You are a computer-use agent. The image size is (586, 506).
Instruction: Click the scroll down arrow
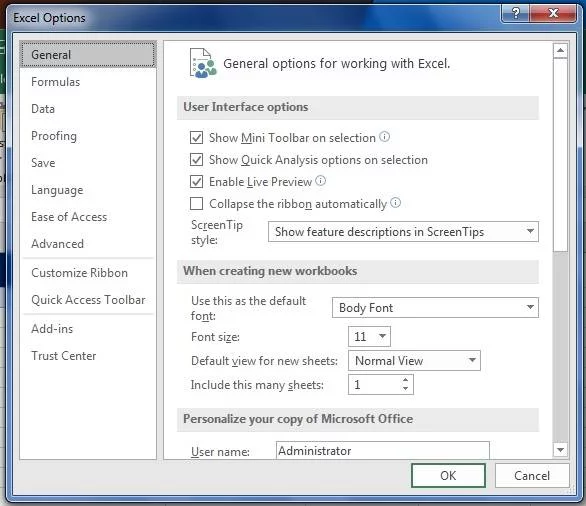point(560,450)
